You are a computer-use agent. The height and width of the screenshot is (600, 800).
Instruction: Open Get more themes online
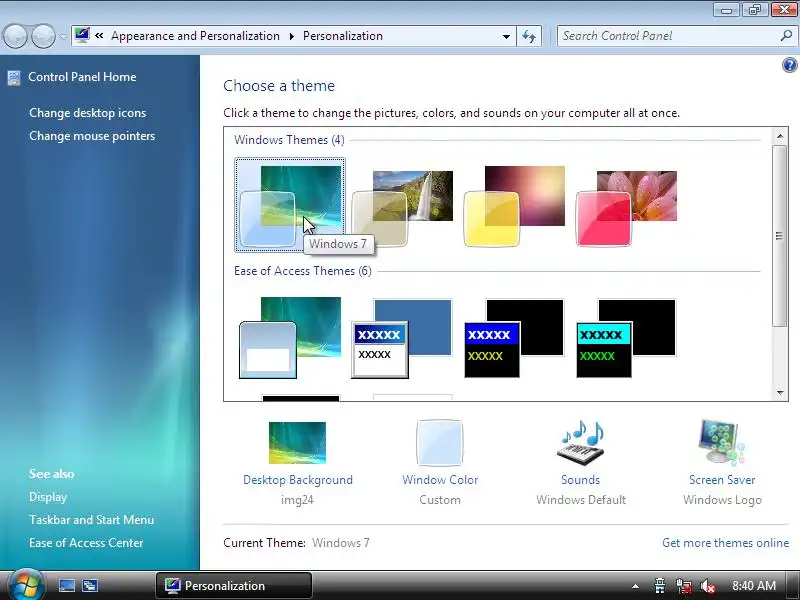[726, 542]
